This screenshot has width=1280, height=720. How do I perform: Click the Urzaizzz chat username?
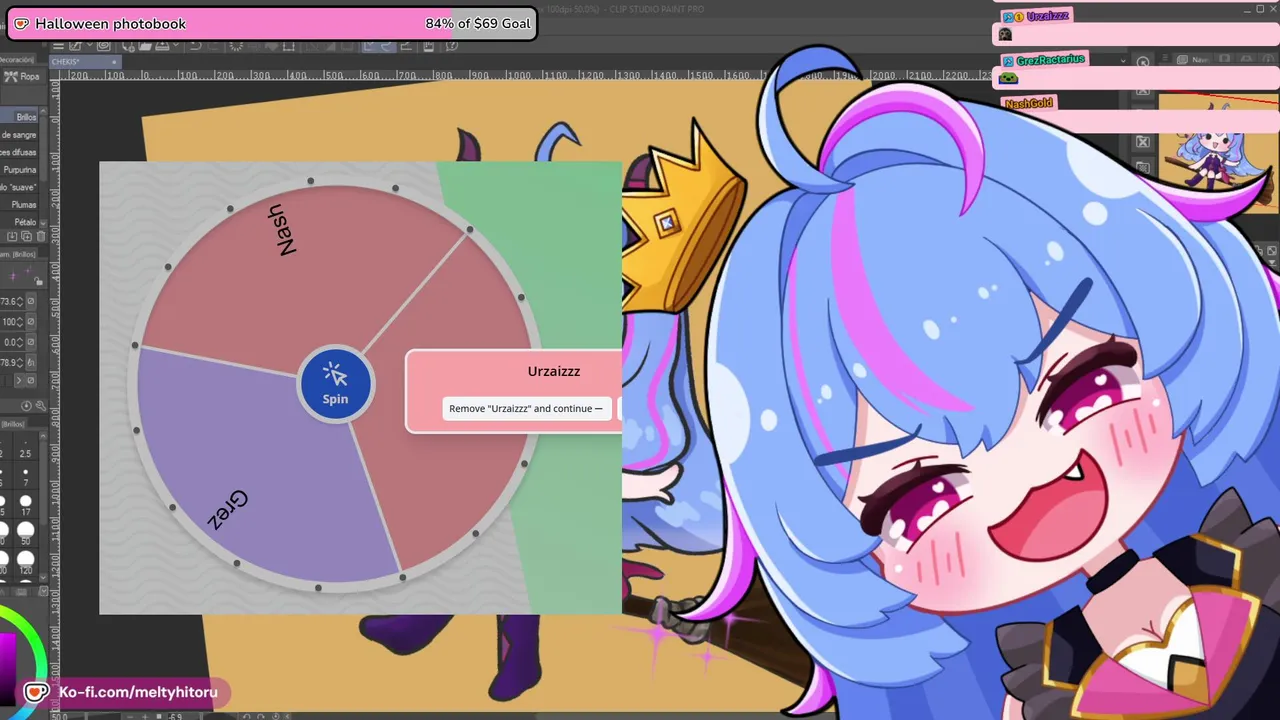1048,16
